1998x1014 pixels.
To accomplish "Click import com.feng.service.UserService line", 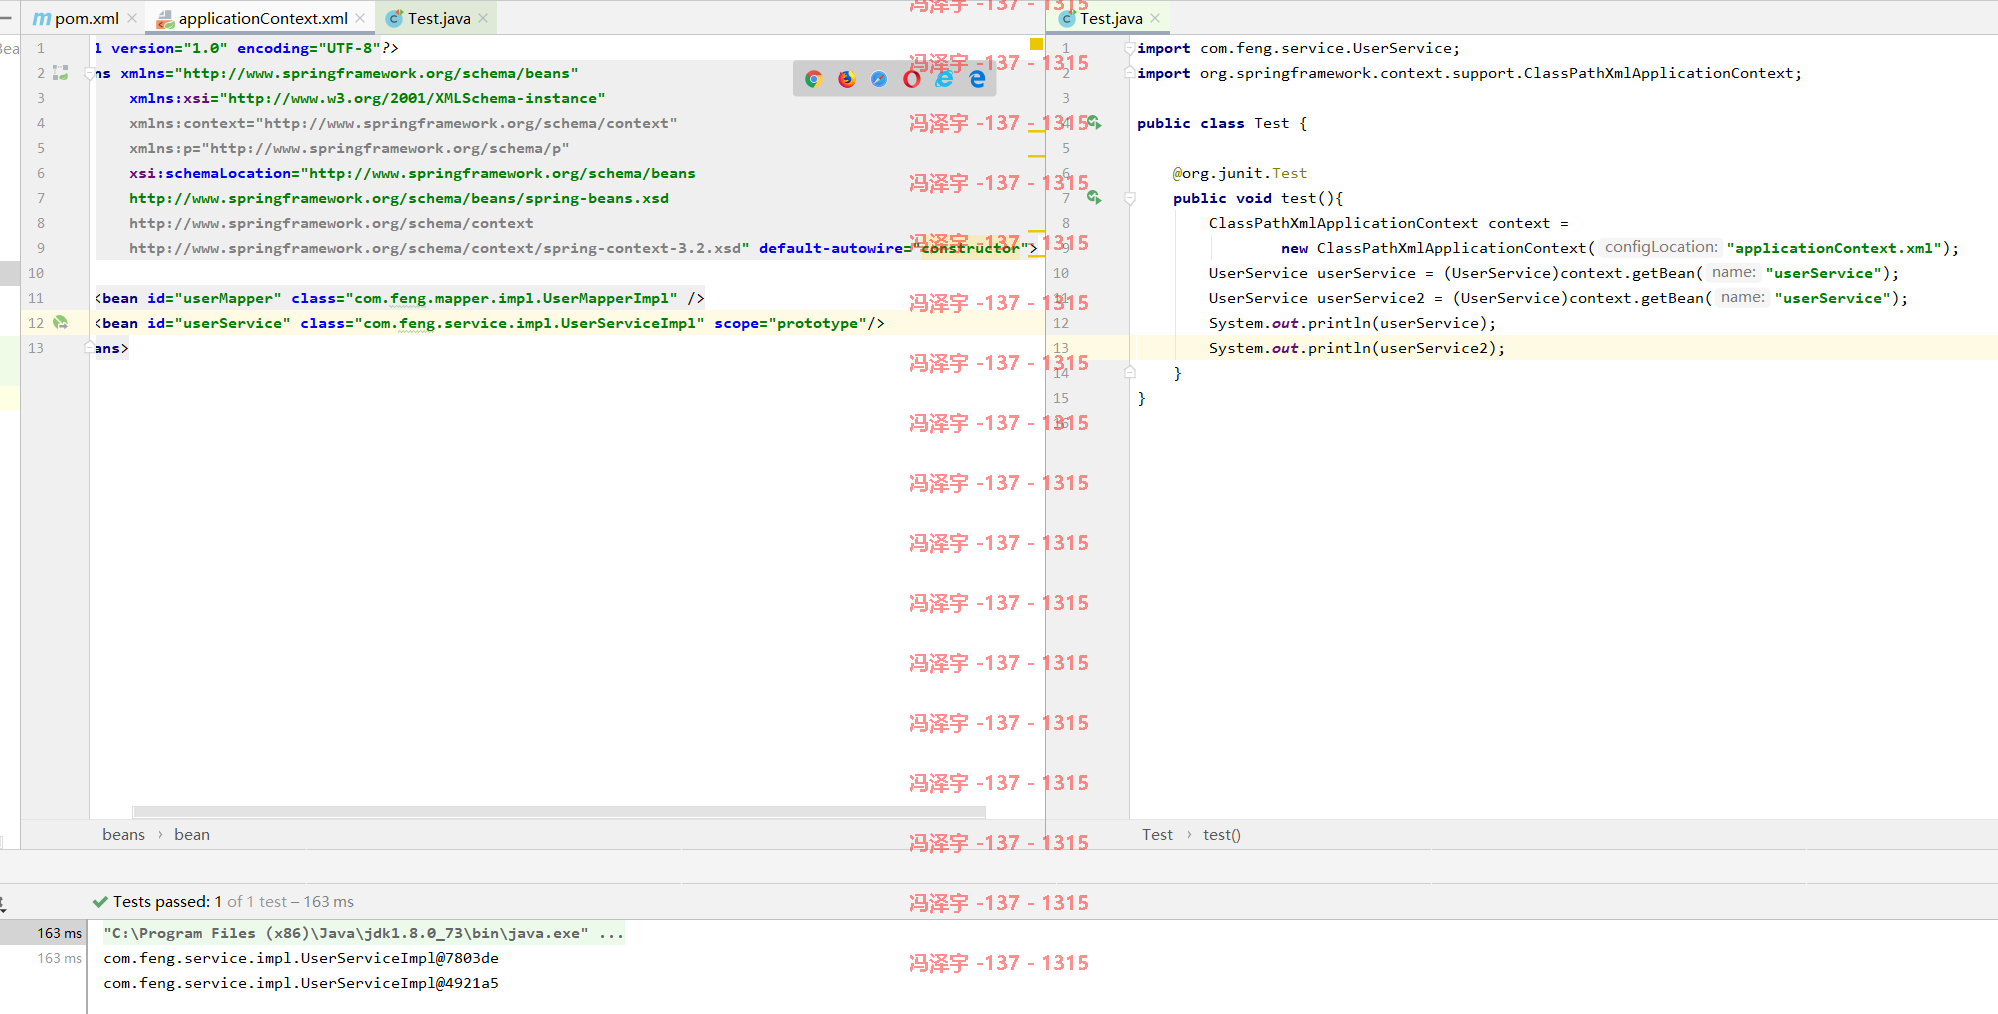I will coord(1298,48).
